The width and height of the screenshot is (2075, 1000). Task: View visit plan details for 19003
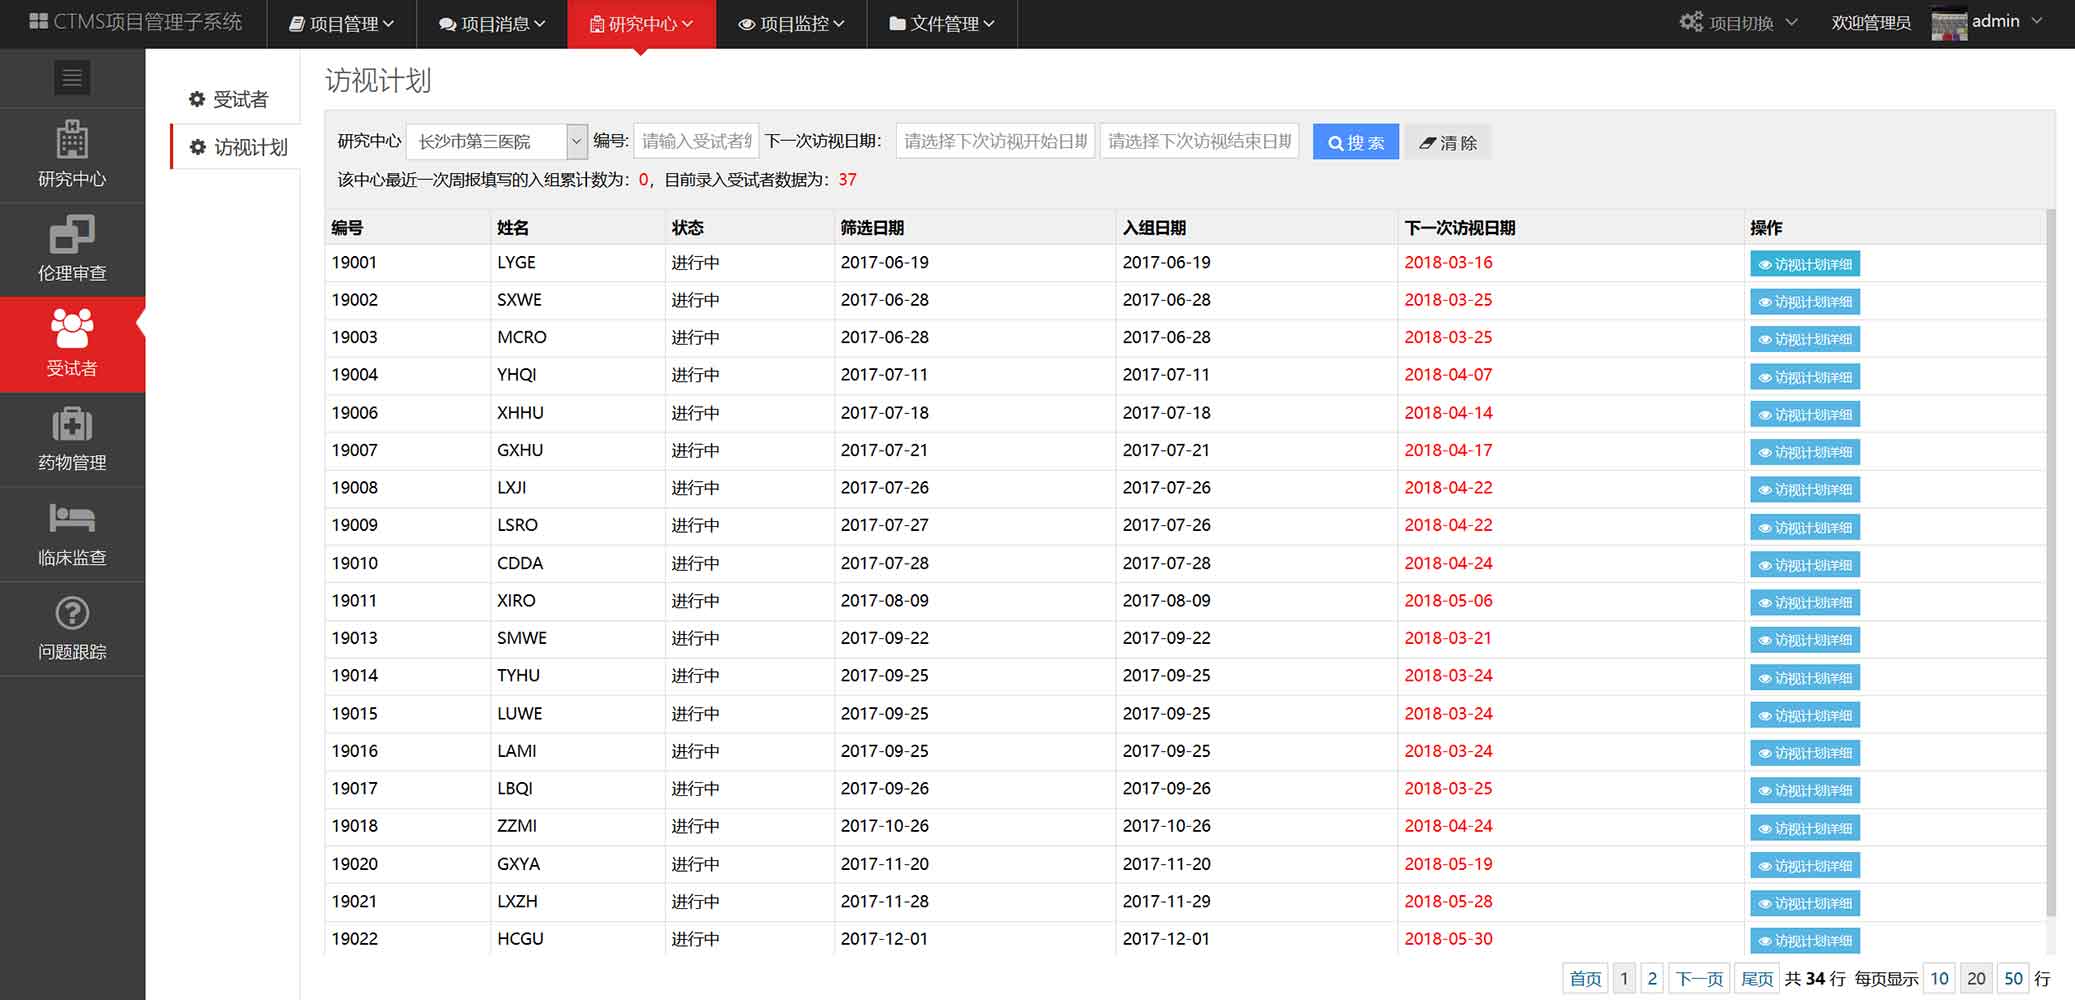point(1805,339)
